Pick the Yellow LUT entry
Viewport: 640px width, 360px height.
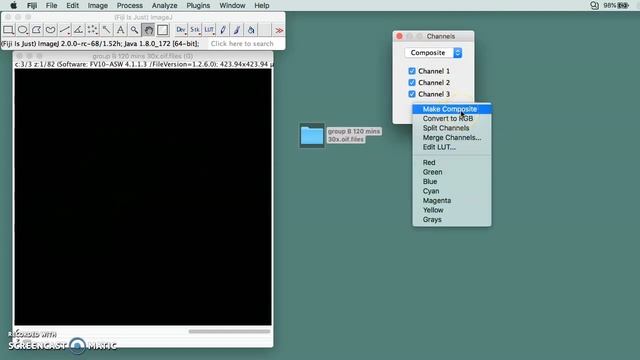[452, 210]
